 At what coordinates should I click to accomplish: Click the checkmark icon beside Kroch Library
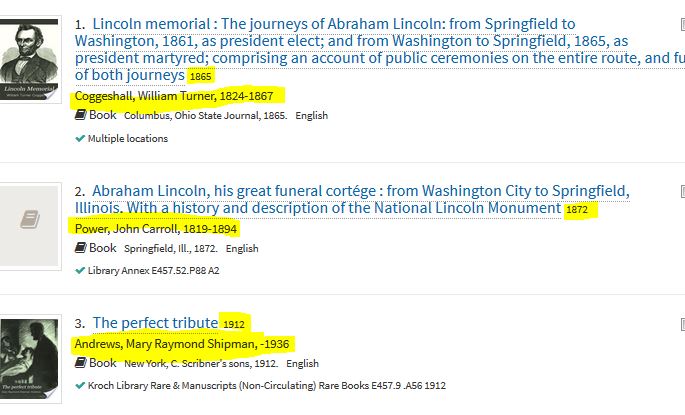pyautogui.click(x=80, y=385)
